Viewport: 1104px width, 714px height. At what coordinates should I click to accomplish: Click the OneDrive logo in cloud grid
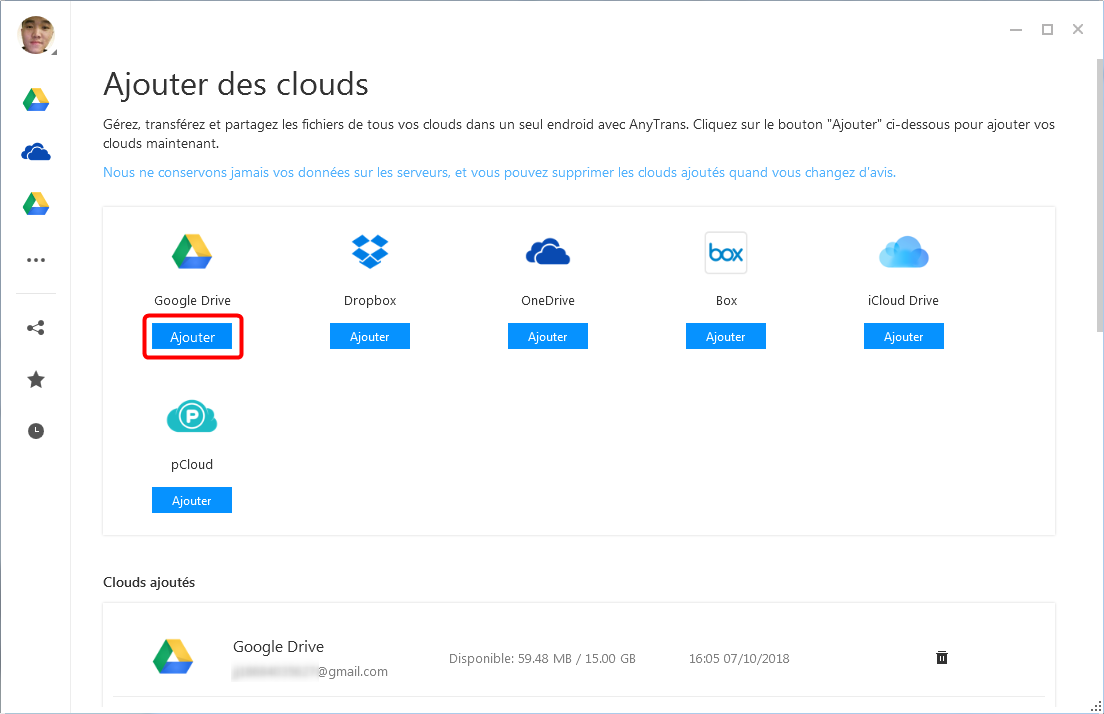(x=548, y=251)
